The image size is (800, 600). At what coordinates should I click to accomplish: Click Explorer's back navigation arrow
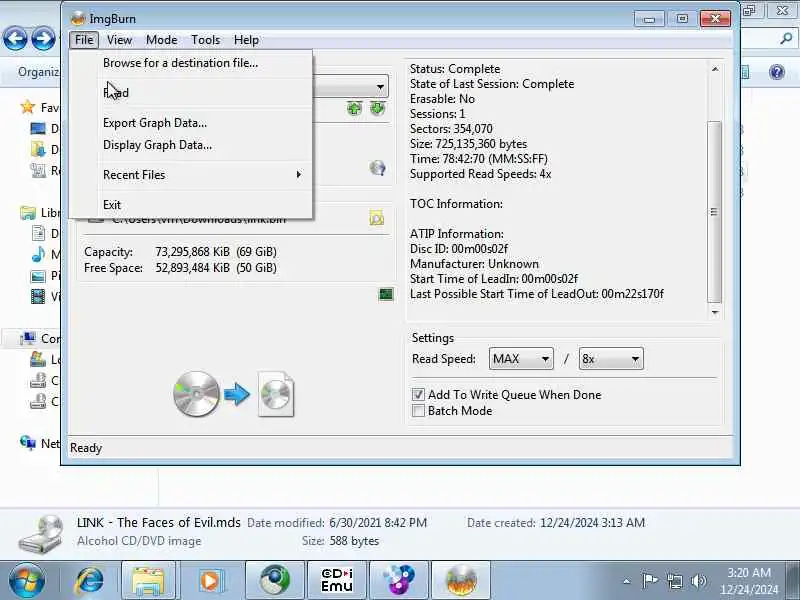pos(15,38)
